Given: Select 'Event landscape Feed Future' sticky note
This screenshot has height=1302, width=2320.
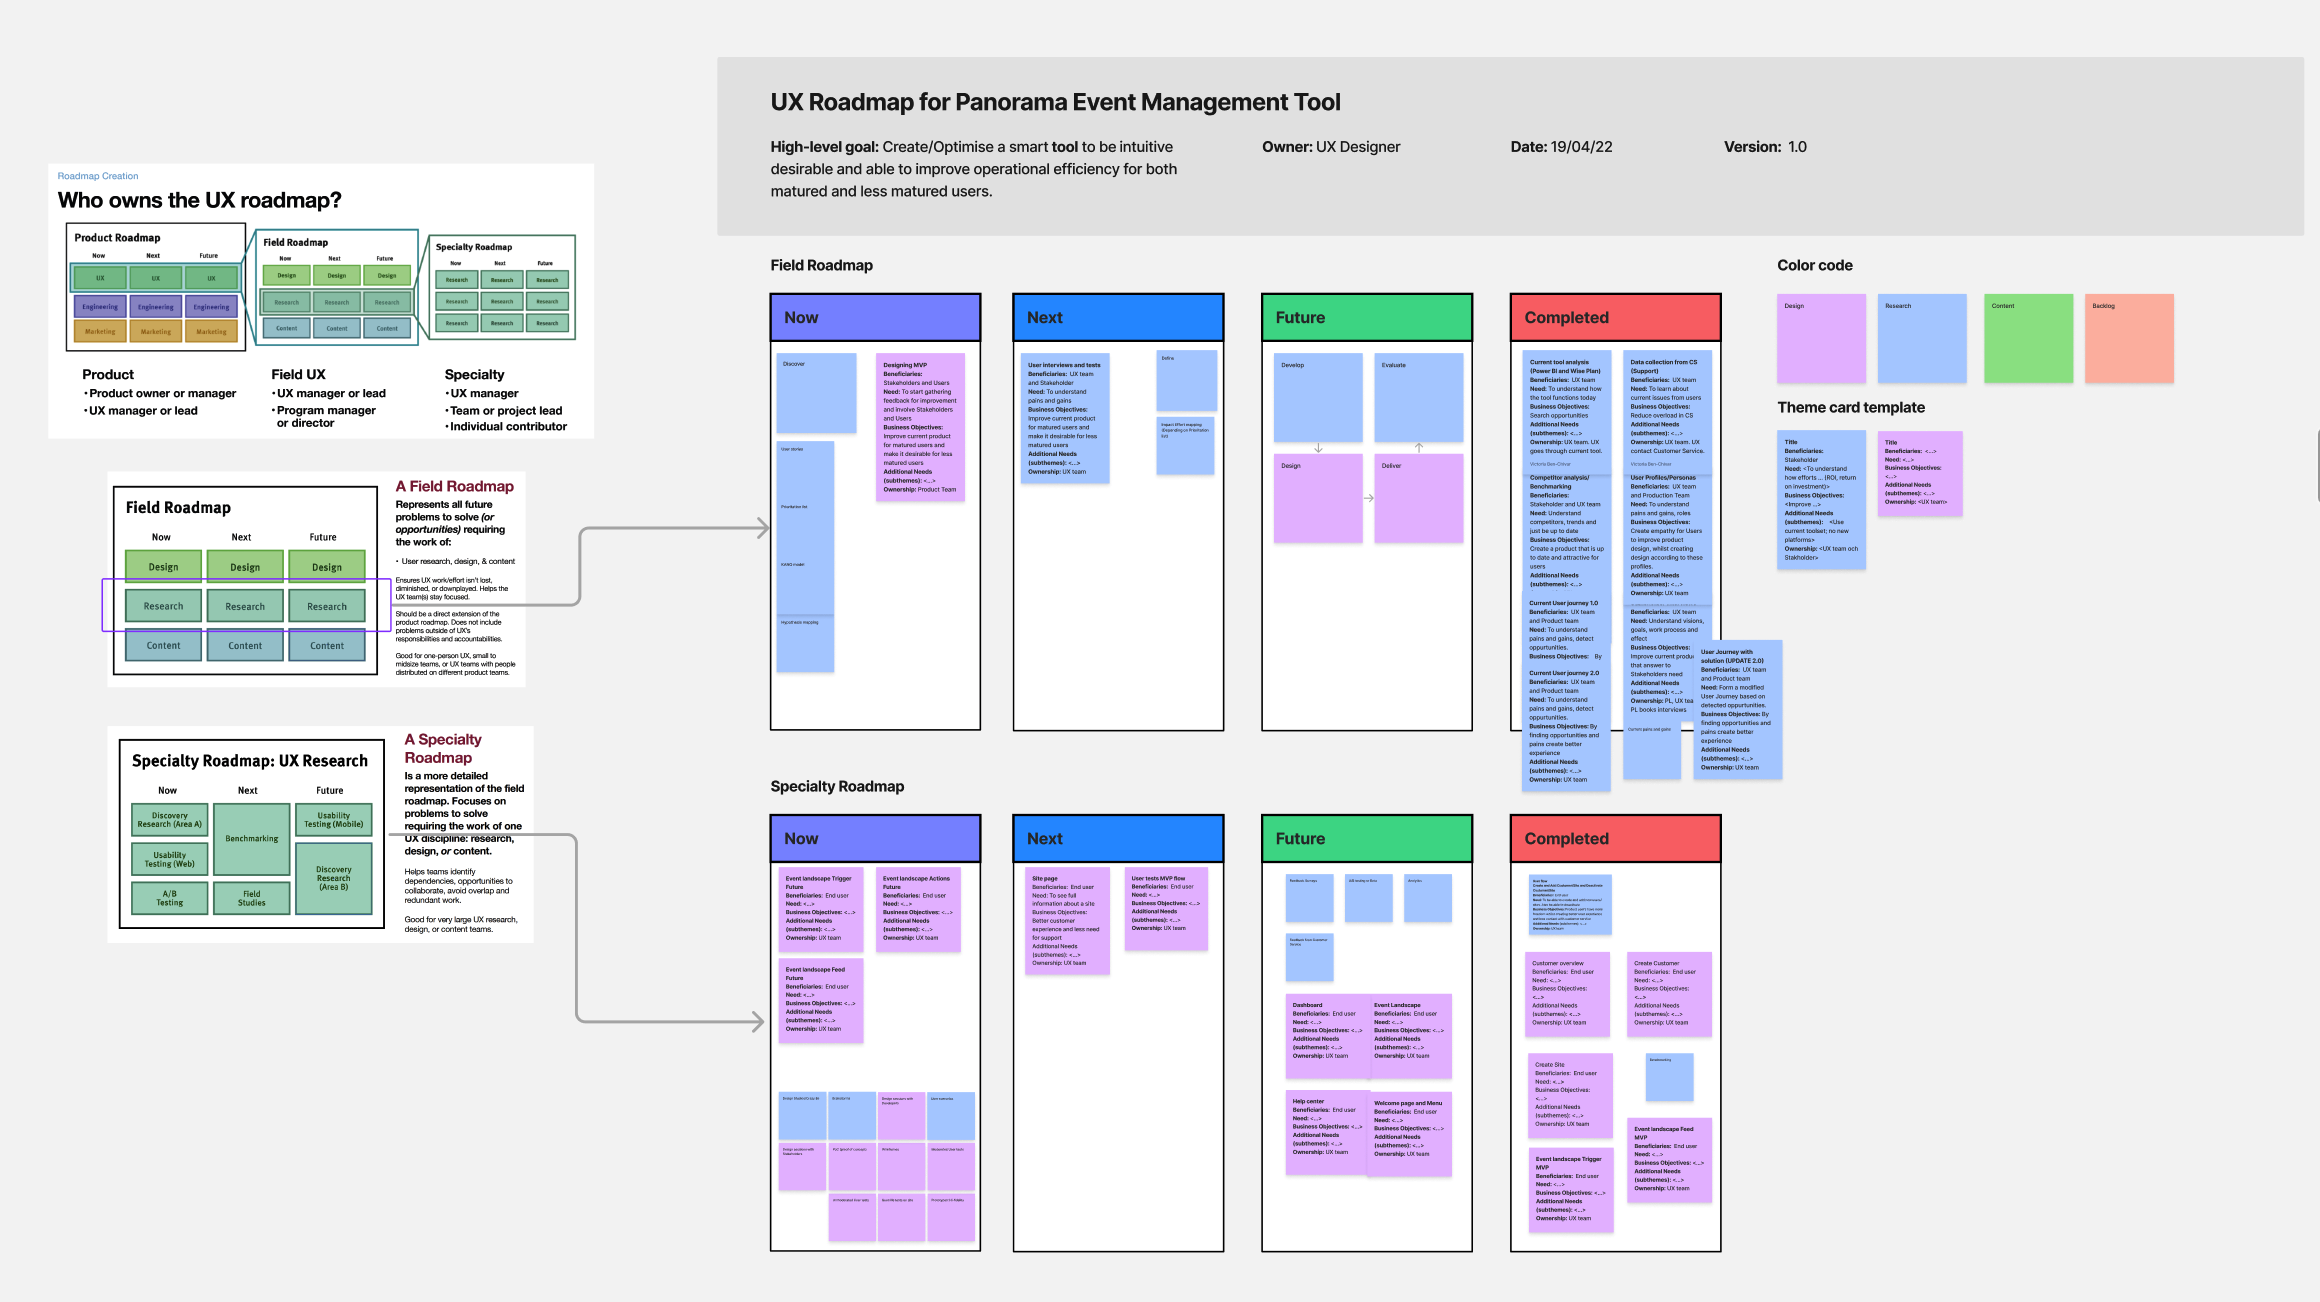Looking at the screenshot, I should [821, 1000].
